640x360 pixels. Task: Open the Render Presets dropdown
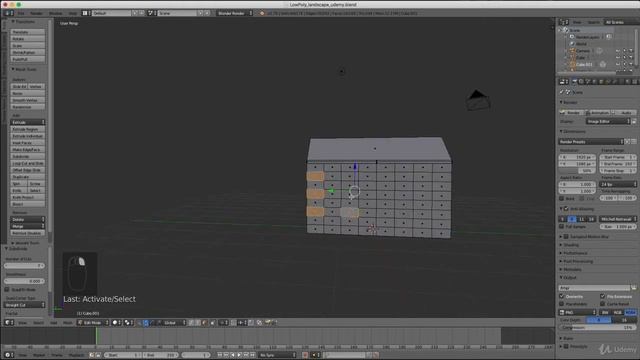[591, 142]
